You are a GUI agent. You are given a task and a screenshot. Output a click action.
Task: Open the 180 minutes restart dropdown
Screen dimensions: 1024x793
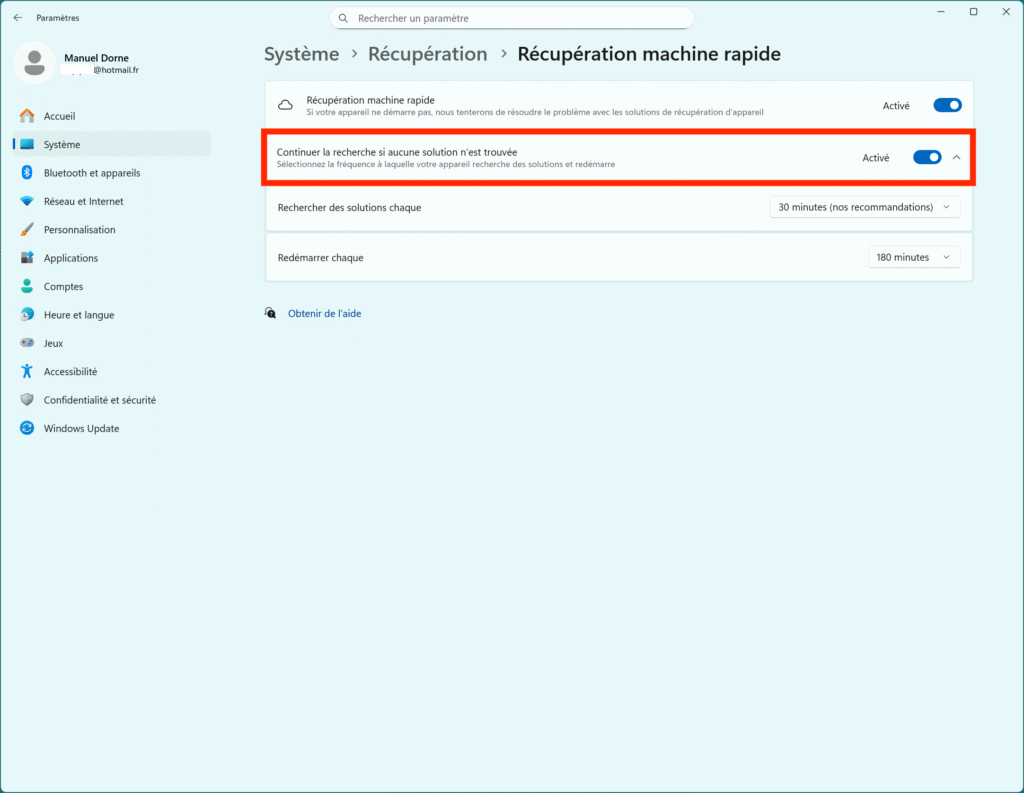pos(913,257)
